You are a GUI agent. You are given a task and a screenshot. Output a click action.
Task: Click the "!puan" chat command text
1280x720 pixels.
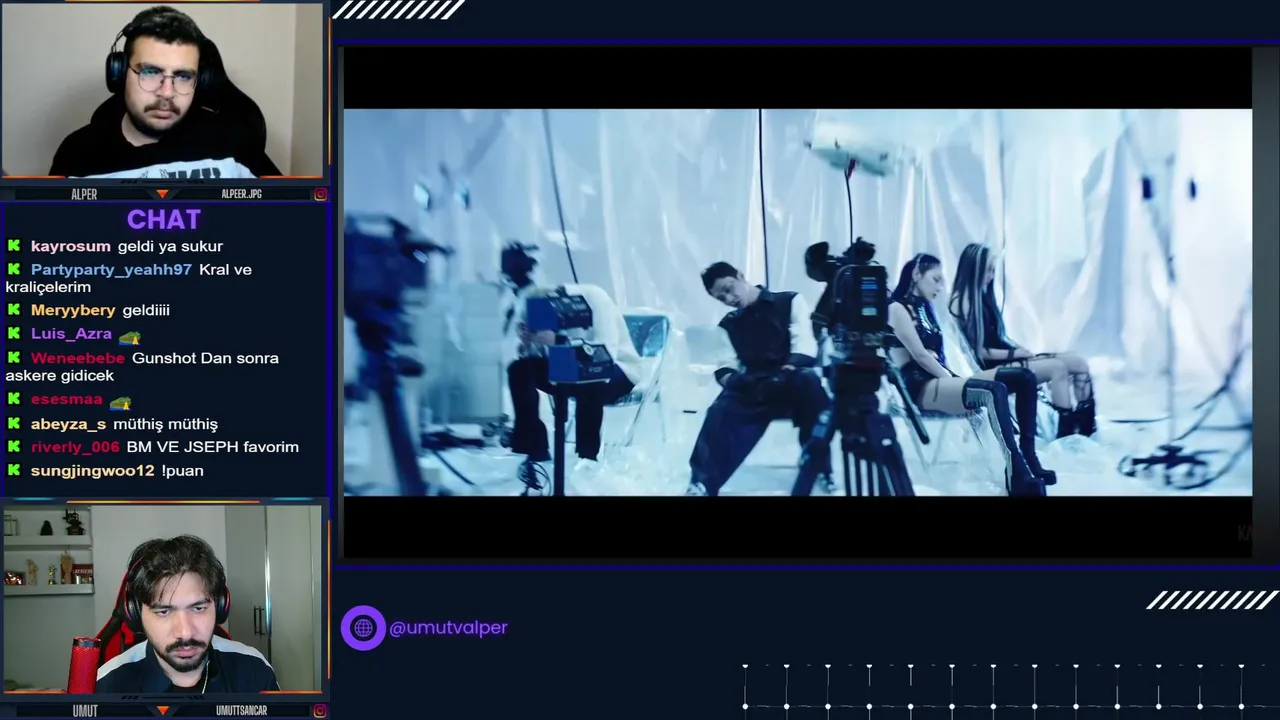(x=182, y=470)
